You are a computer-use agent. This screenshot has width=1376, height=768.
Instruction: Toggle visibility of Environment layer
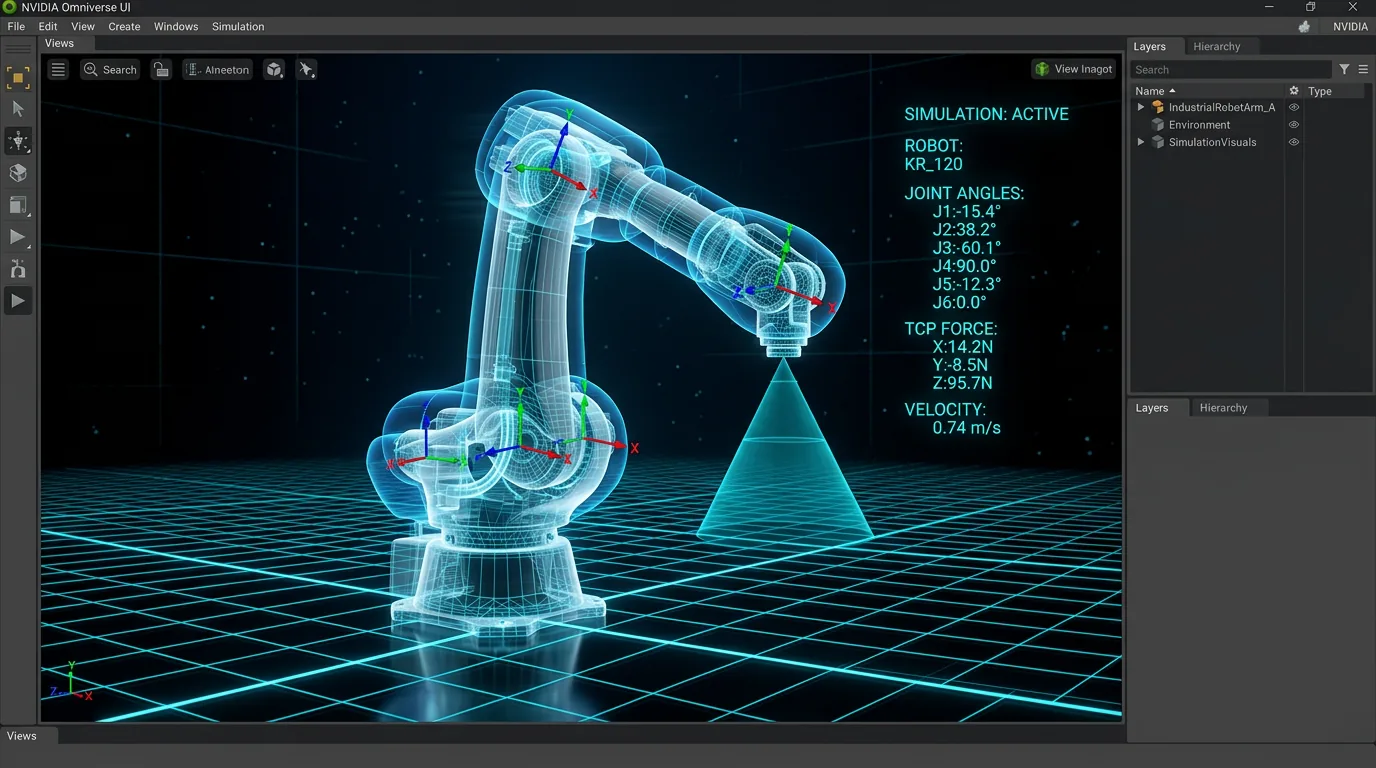1293,125
